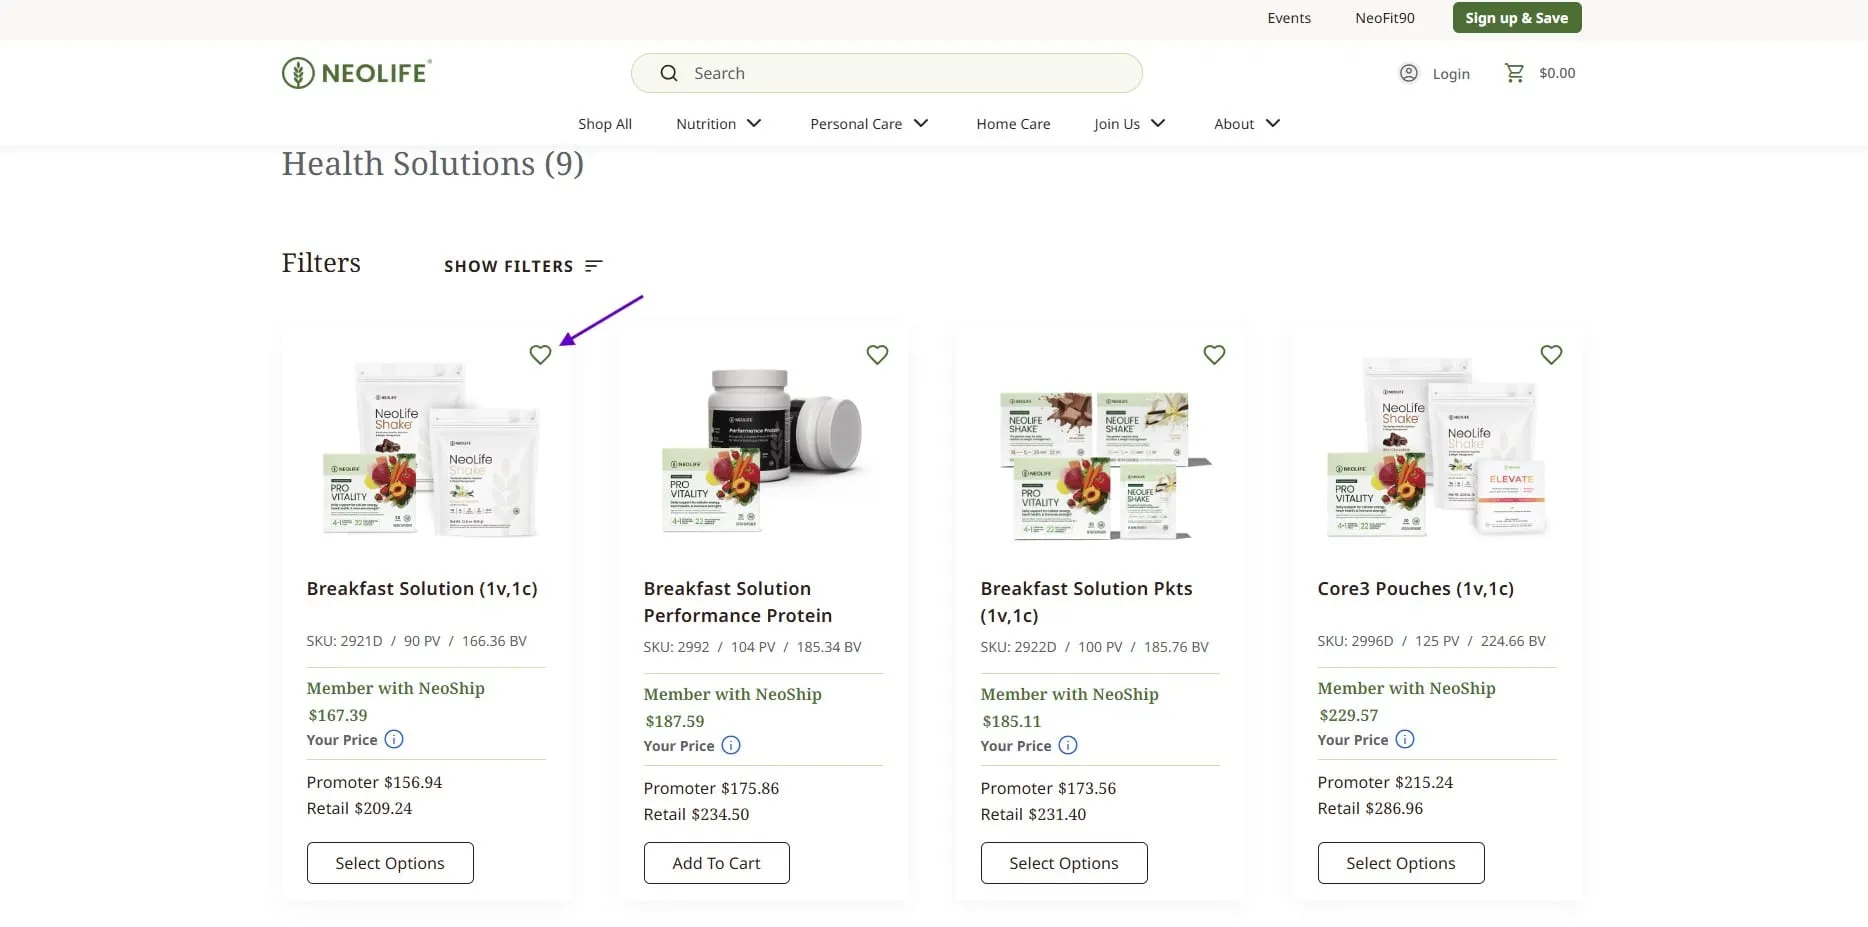
Task: Click the NeoLife logo
Action: (357, 73)
